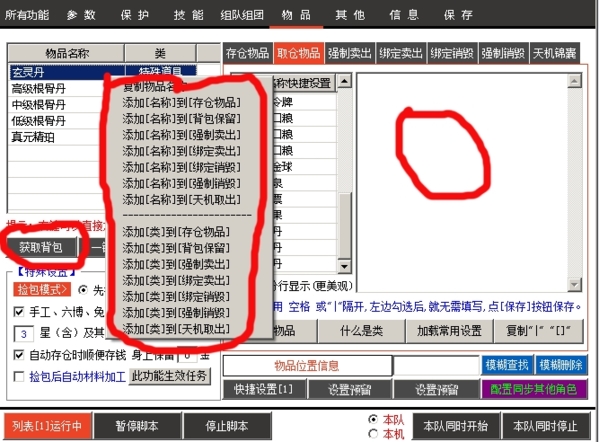Choose 添加[类]到[绑定卖出] menu entry
Image resolution: width=599 pixels, height=442 pixels.
click(x=176, y=280)
